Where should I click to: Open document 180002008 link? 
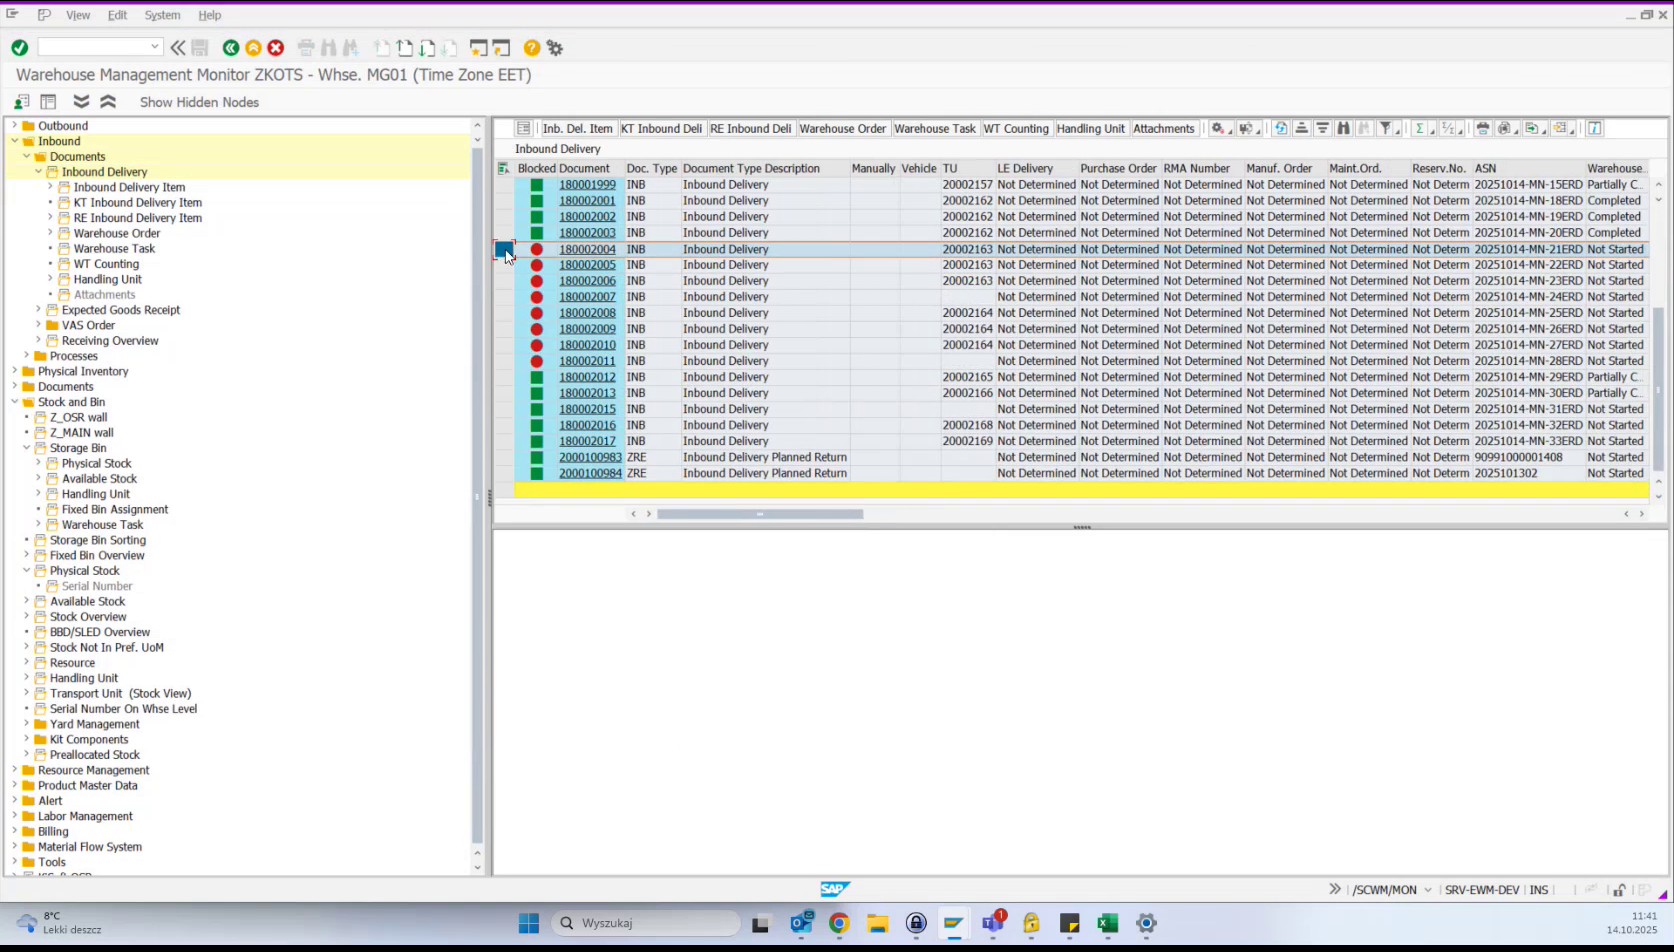587,313
